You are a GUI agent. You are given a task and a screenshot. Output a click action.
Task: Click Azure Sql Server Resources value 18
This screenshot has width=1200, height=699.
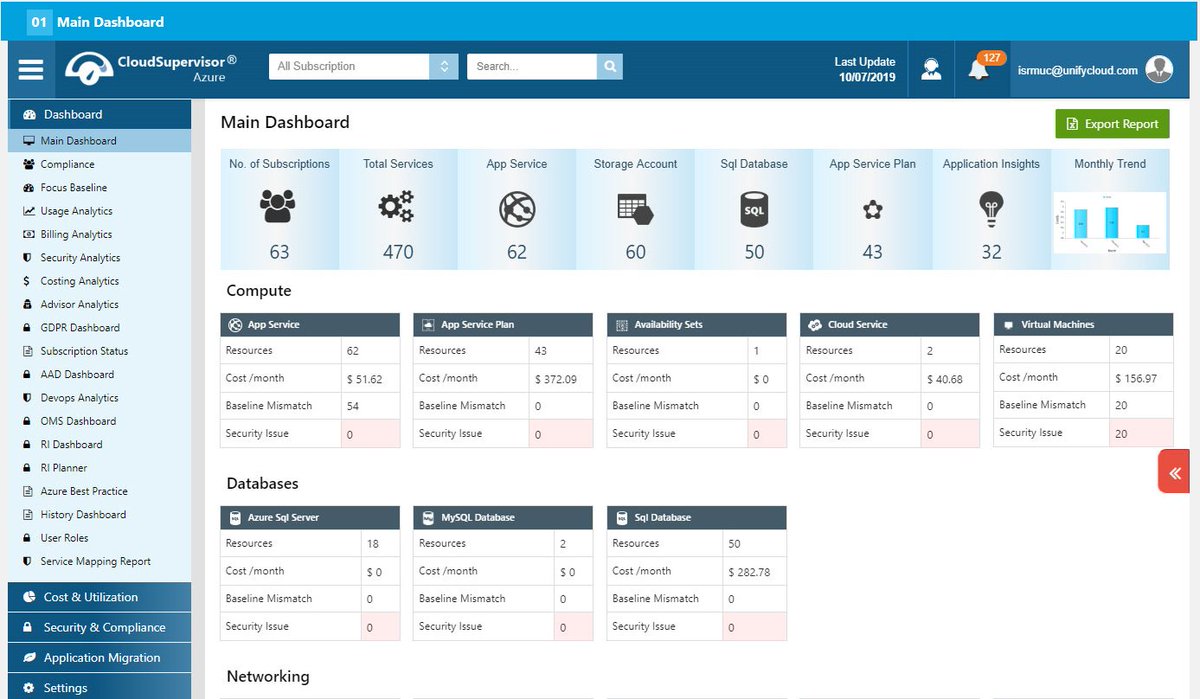[x=372, y=544]
